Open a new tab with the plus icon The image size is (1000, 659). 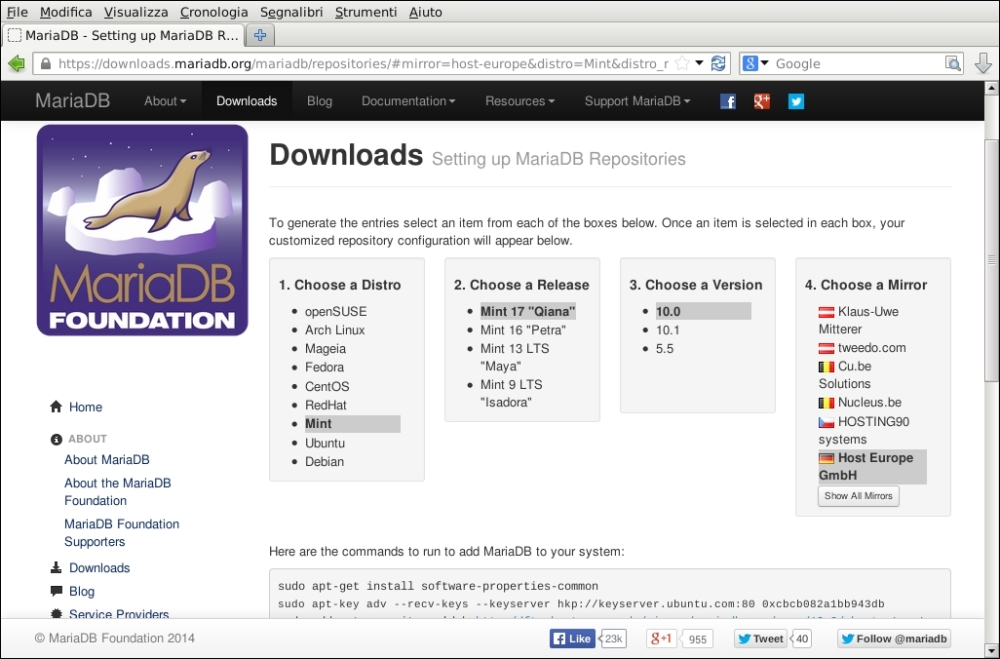click(x=260, y=35)
